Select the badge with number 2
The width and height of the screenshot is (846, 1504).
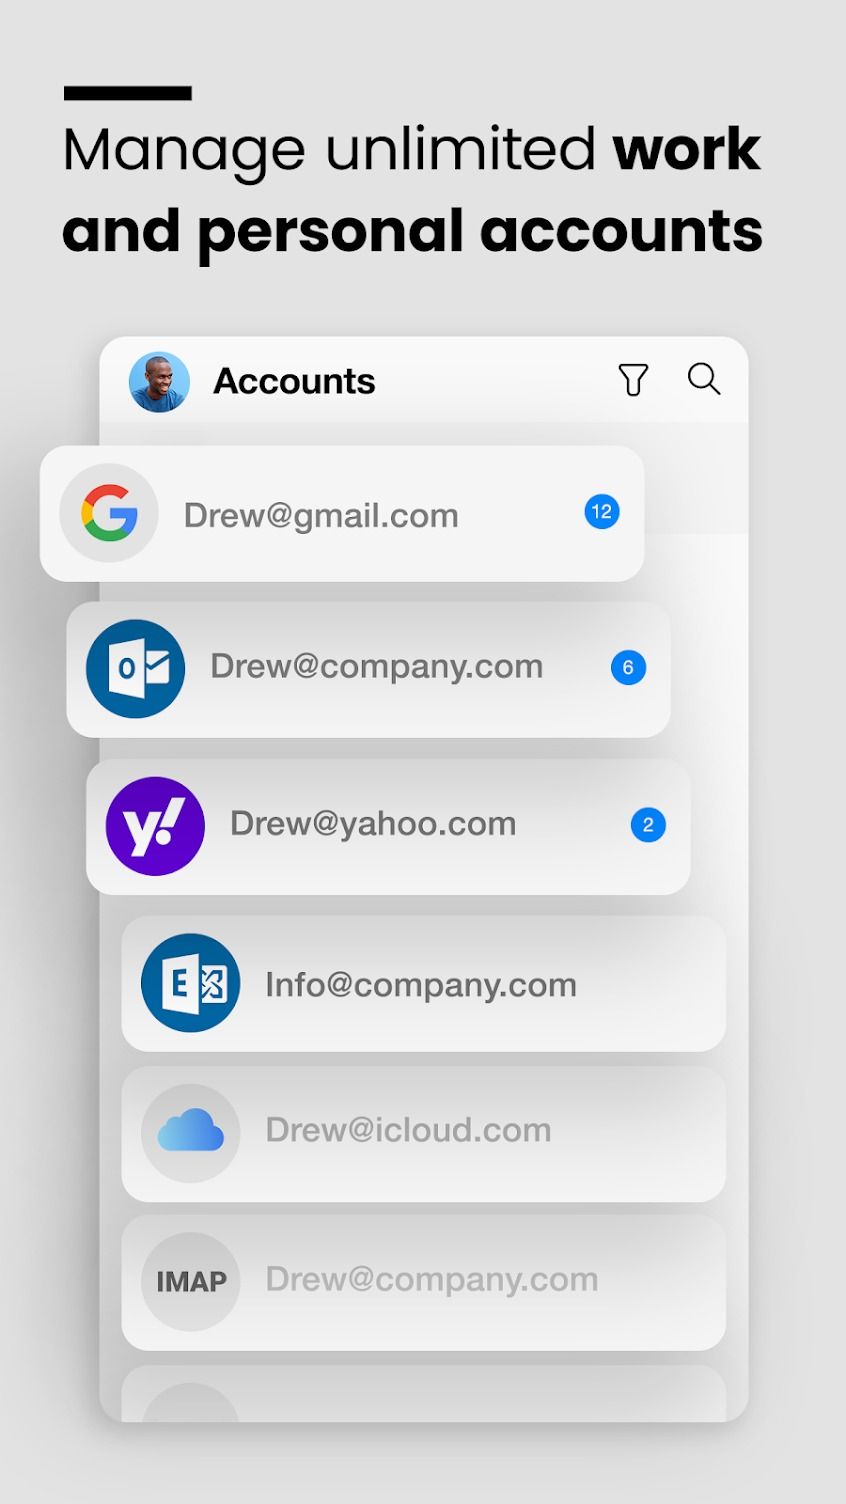tap(648, 825)
